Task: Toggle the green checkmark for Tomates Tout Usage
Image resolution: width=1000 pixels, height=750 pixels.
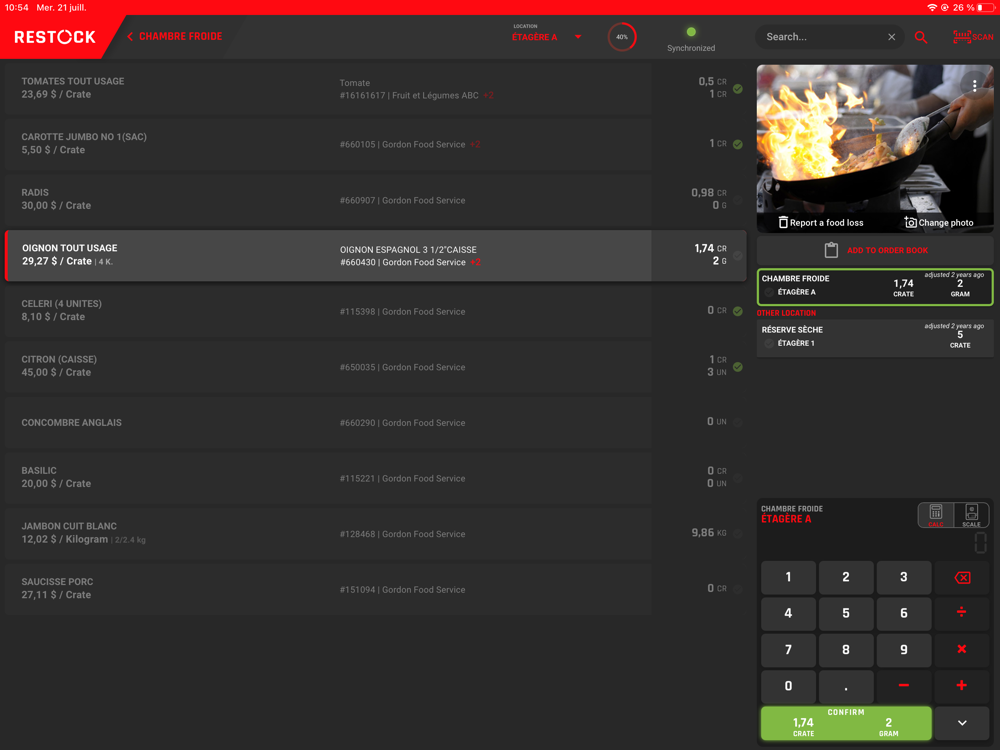Action: (738, 89)
